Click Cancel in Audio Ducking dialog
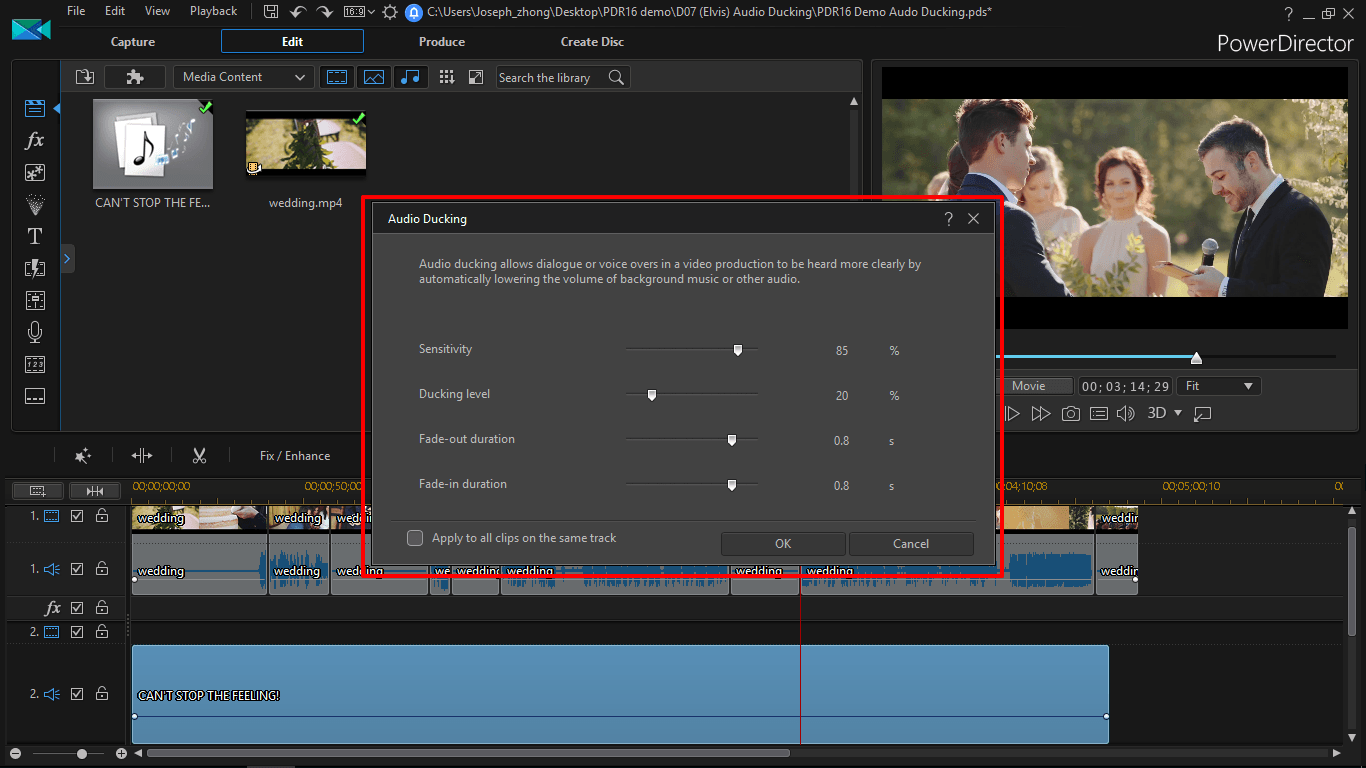 911,544
